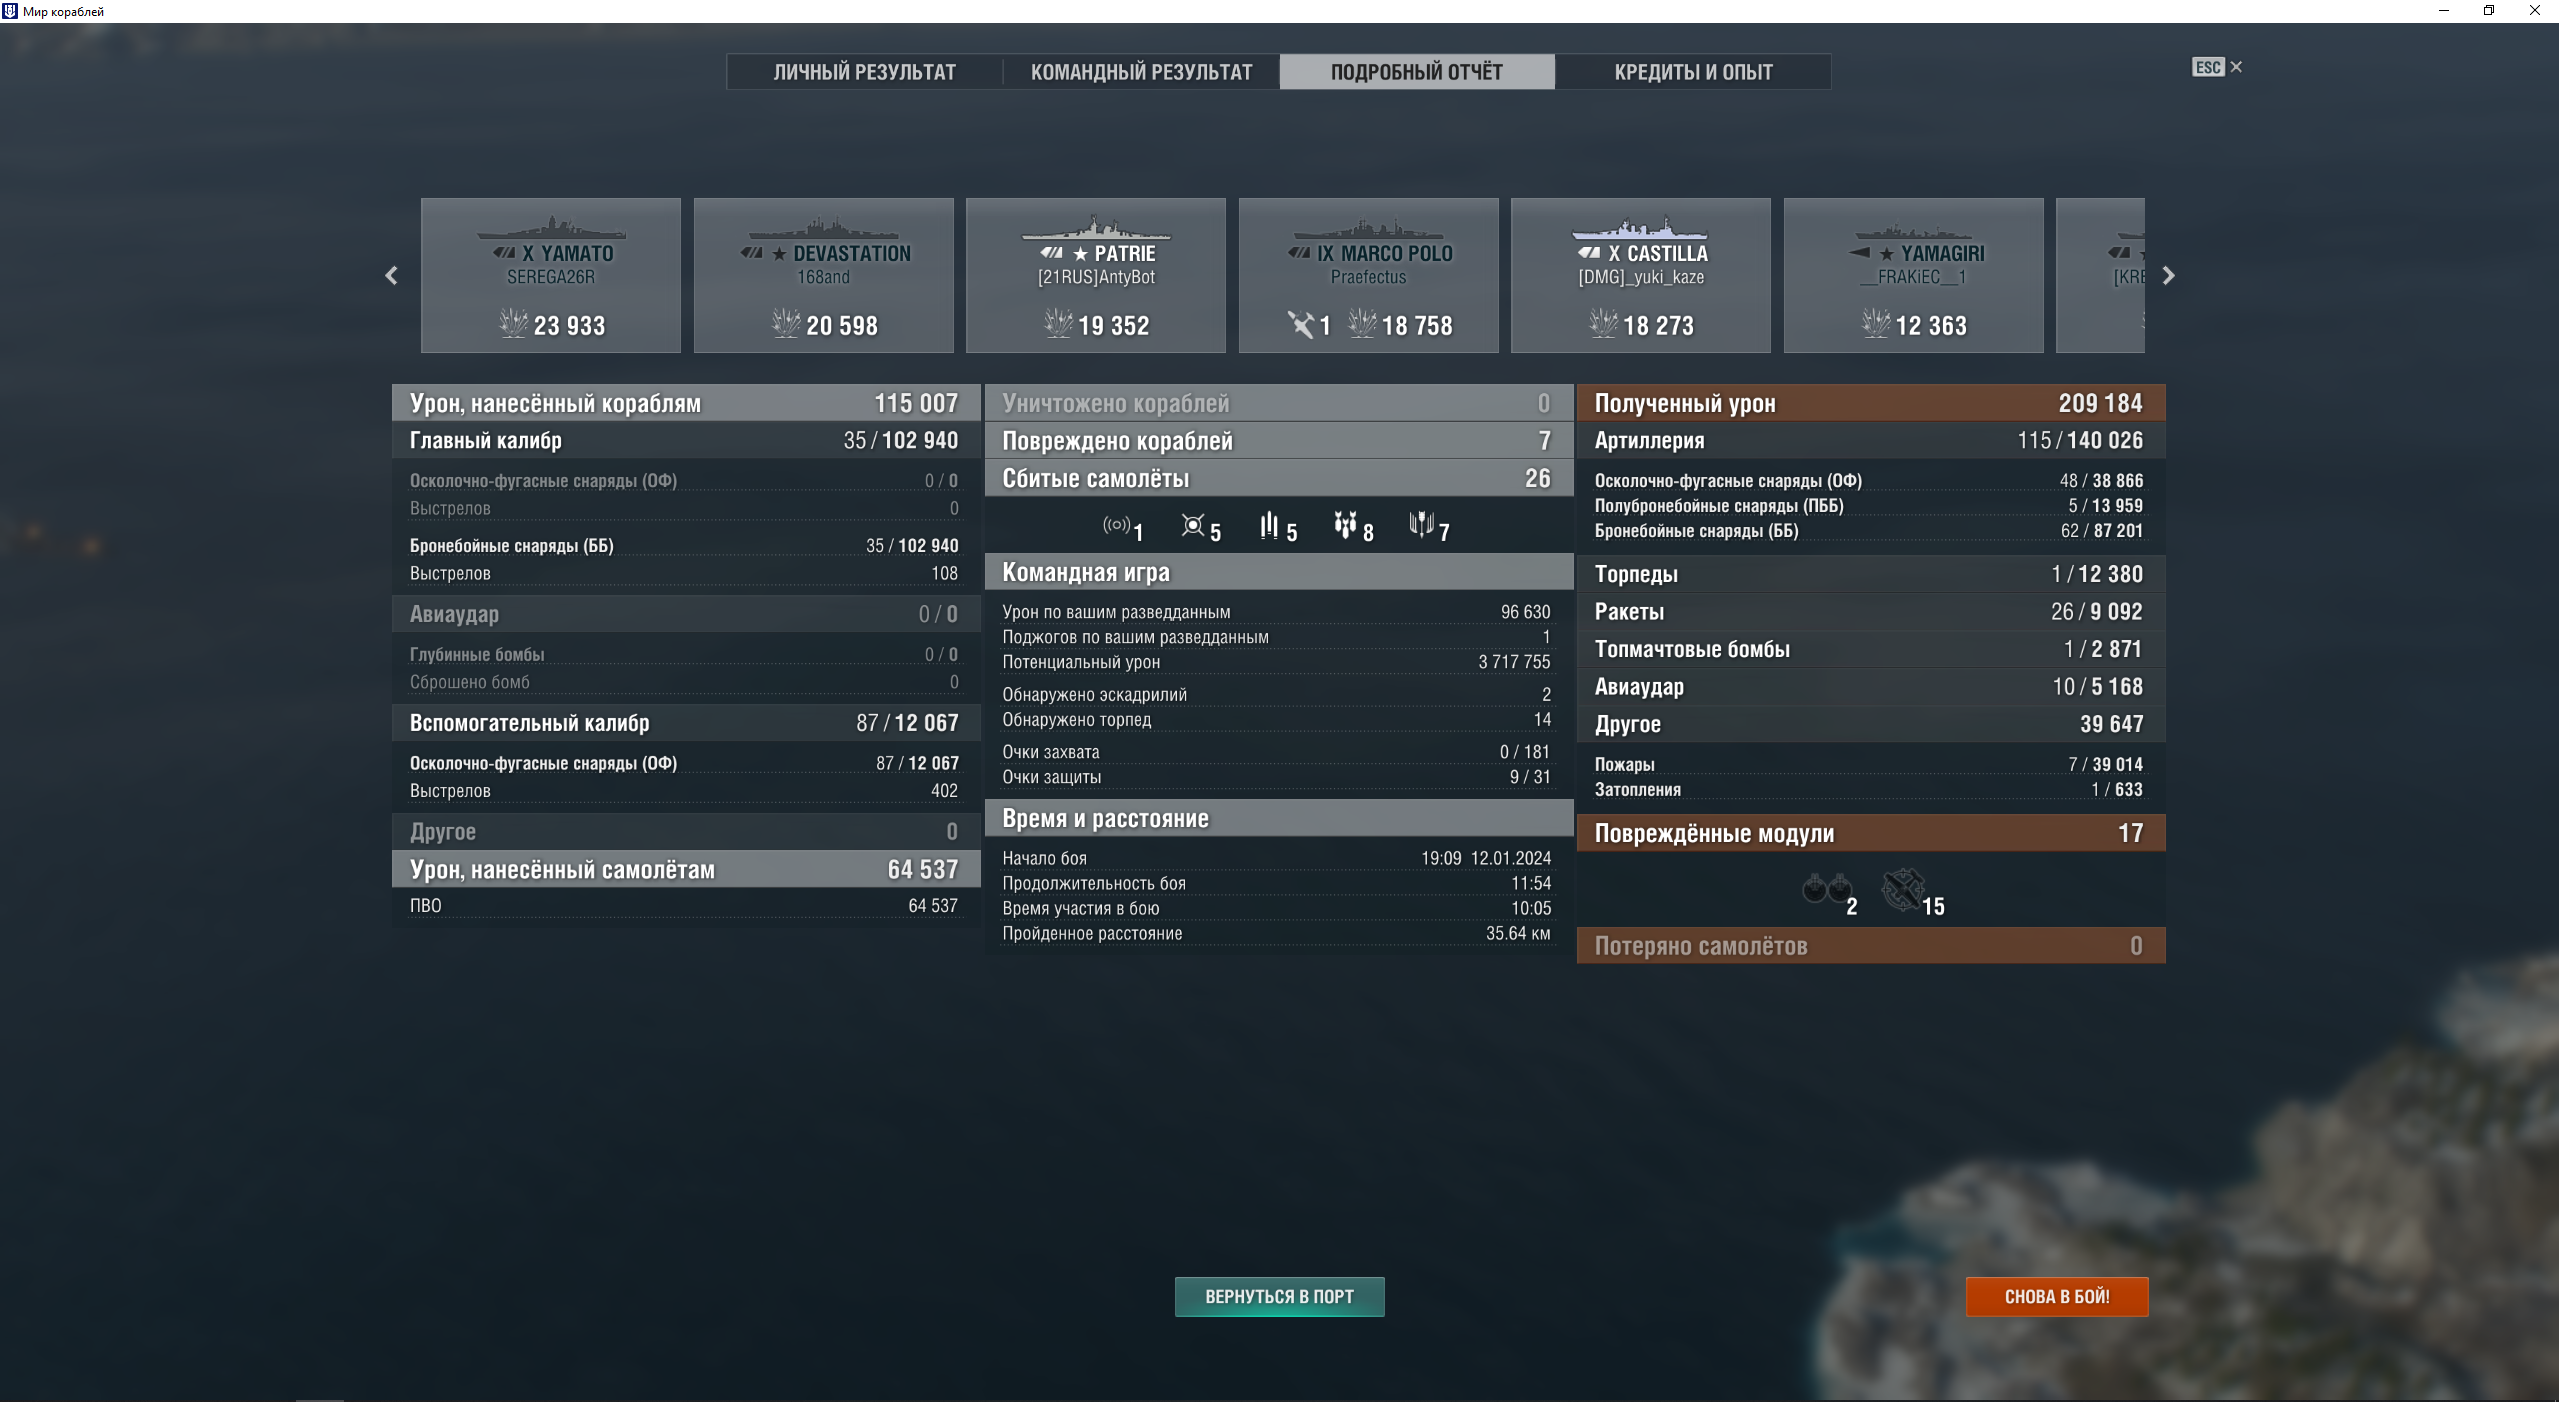Select the X Yamato ship card
This screenshot has height=1402, width=2559.
tap(551, 275)
